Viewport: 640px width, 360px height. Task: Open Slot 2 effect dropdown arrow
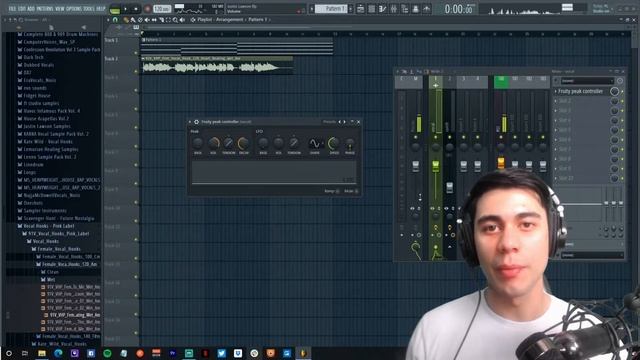(556, 101)
